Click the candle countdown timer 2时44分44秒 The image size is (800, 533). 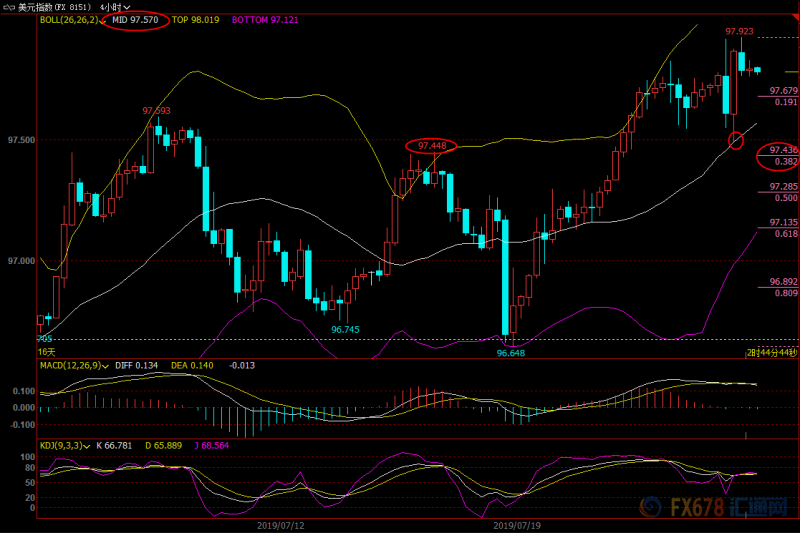click(x=771, y=353)
